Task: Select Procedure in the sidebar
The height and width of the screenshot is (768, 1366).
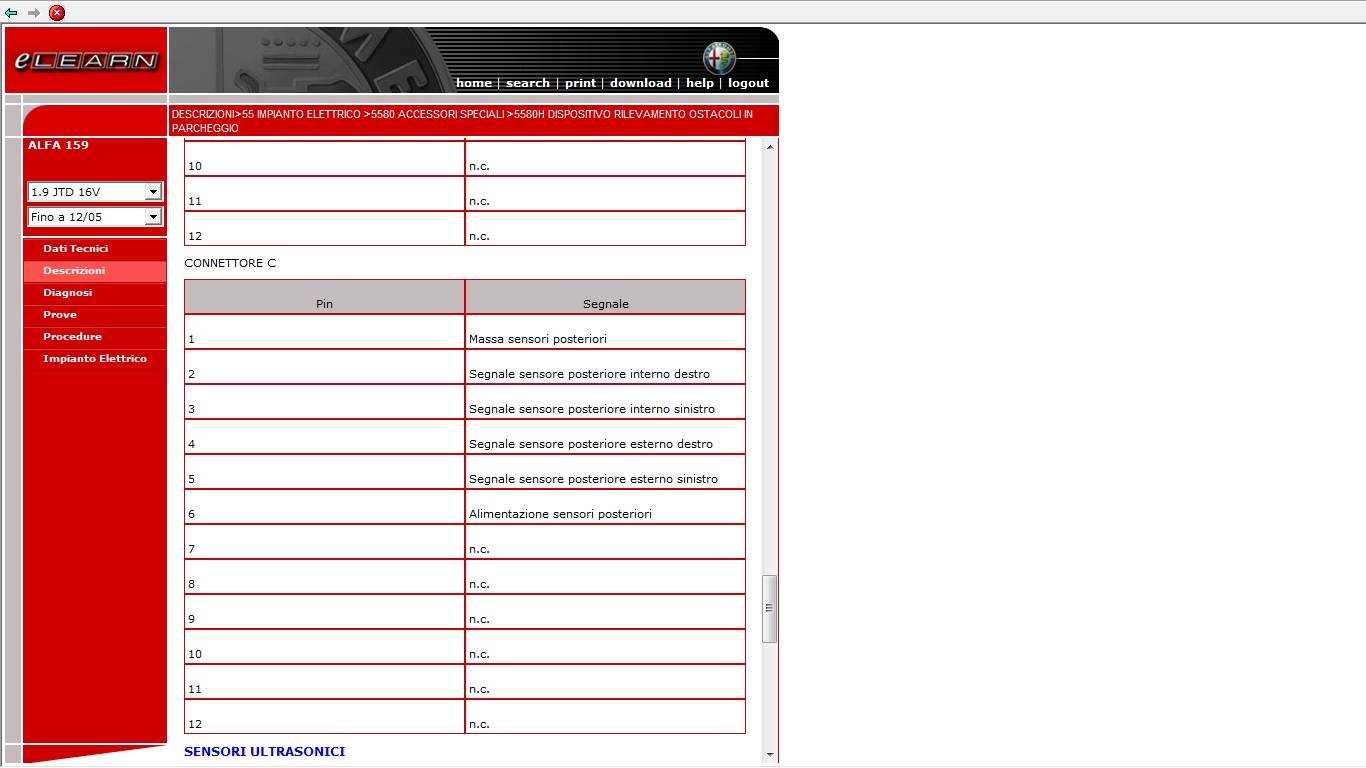Action: click(x=72, y=337)
